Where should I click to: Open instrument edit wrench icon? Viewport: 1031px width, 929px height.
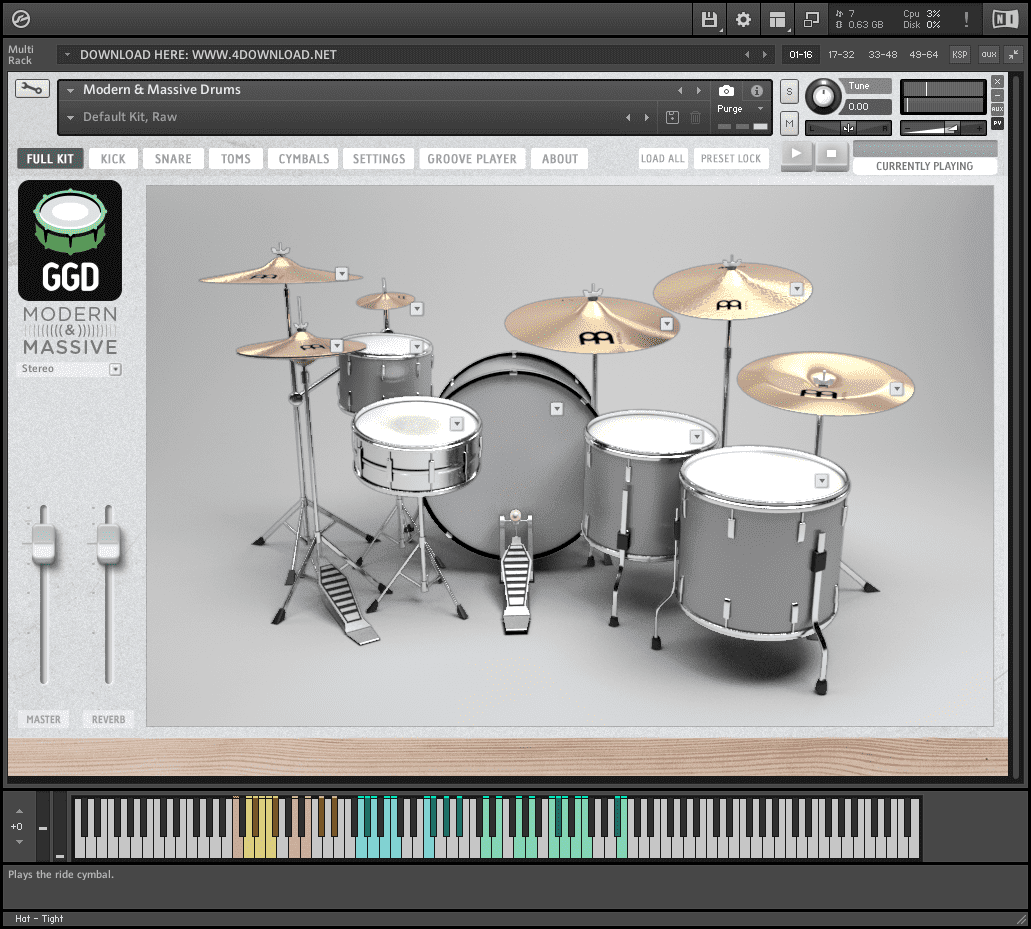tap(32, 88)
